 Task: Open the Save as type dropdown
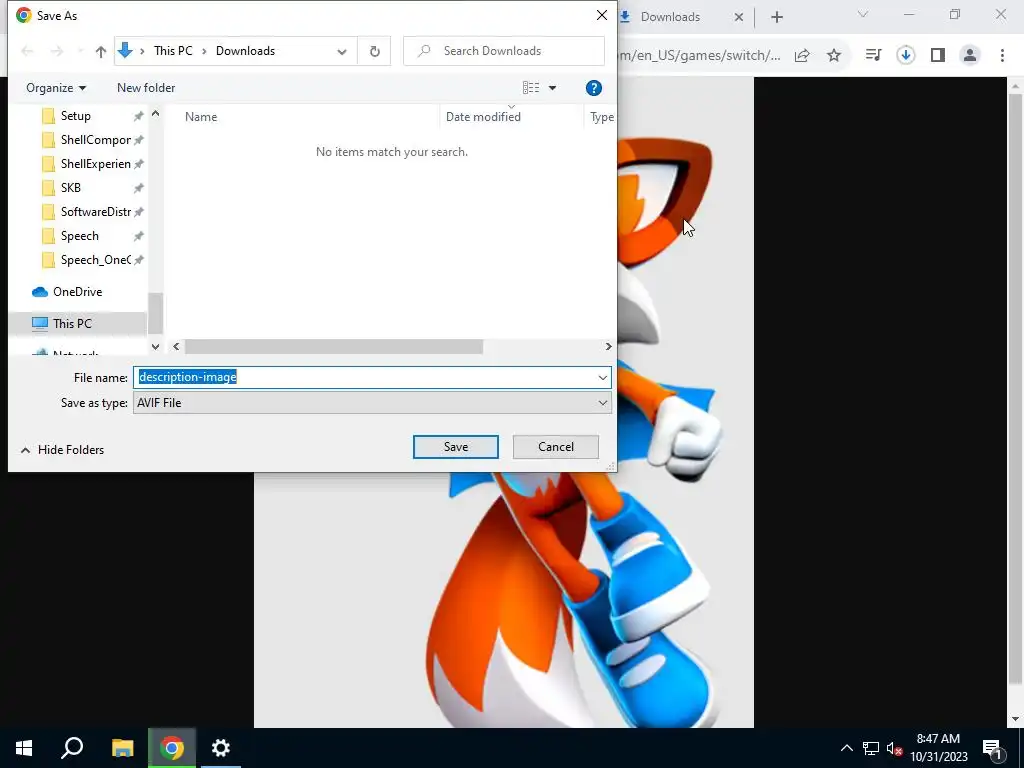372,403
